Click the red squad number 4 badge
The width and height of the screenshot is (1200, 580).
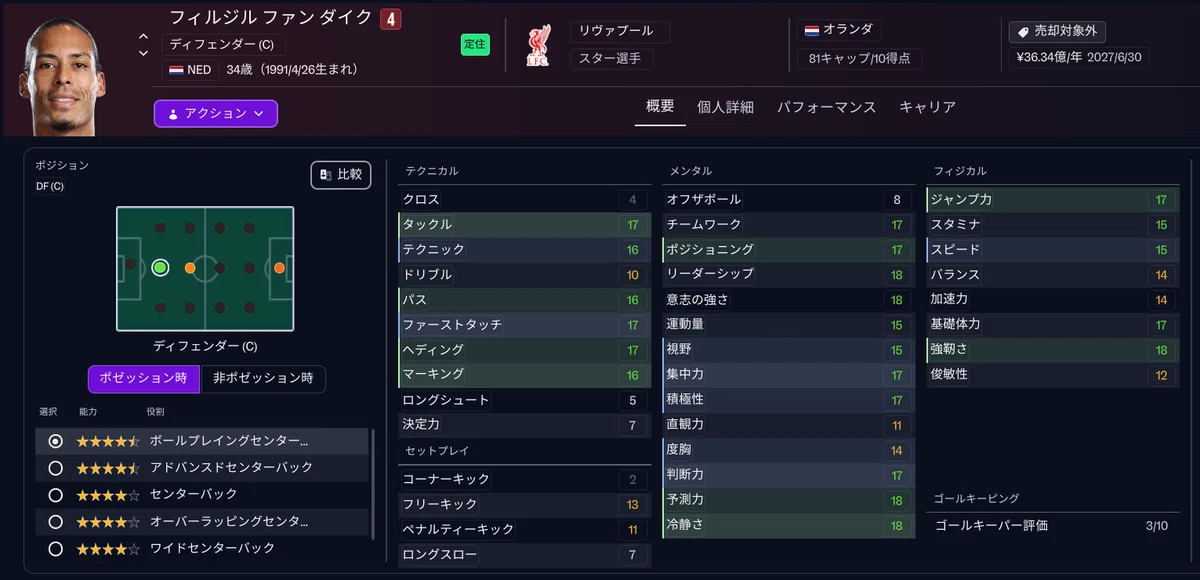[391, 18]
